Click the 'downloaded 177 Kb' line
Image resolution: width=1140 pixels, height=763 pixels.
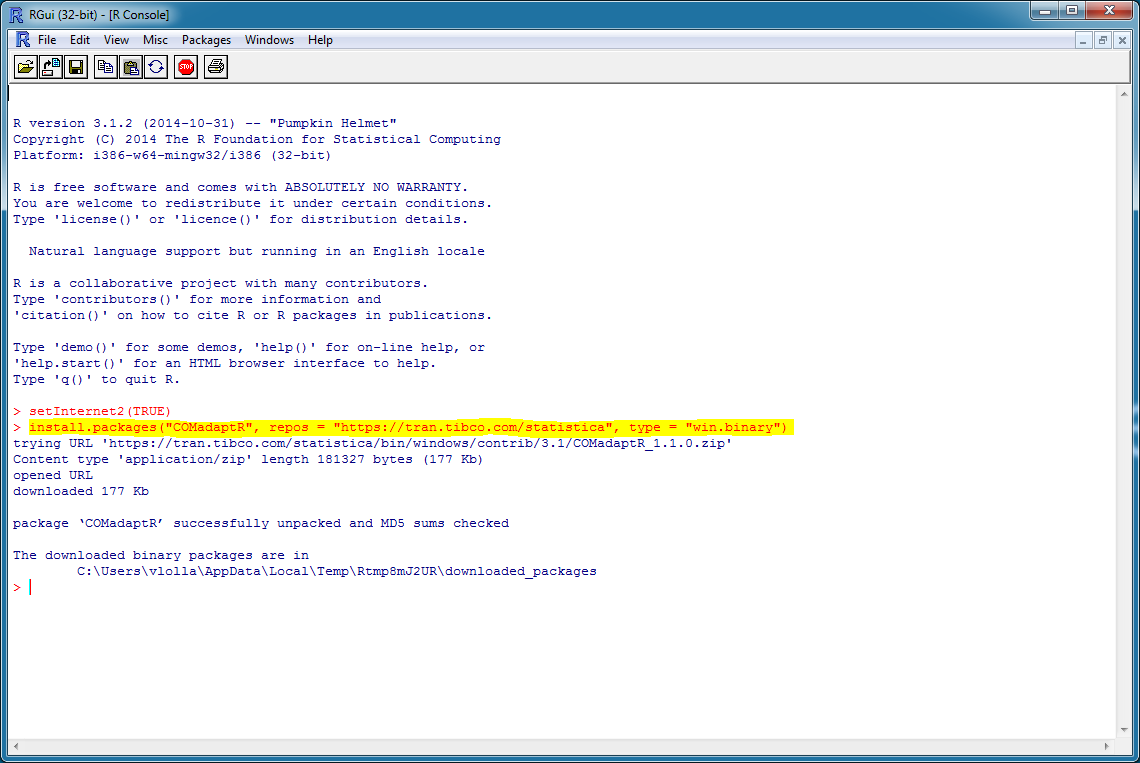[81, 492]
